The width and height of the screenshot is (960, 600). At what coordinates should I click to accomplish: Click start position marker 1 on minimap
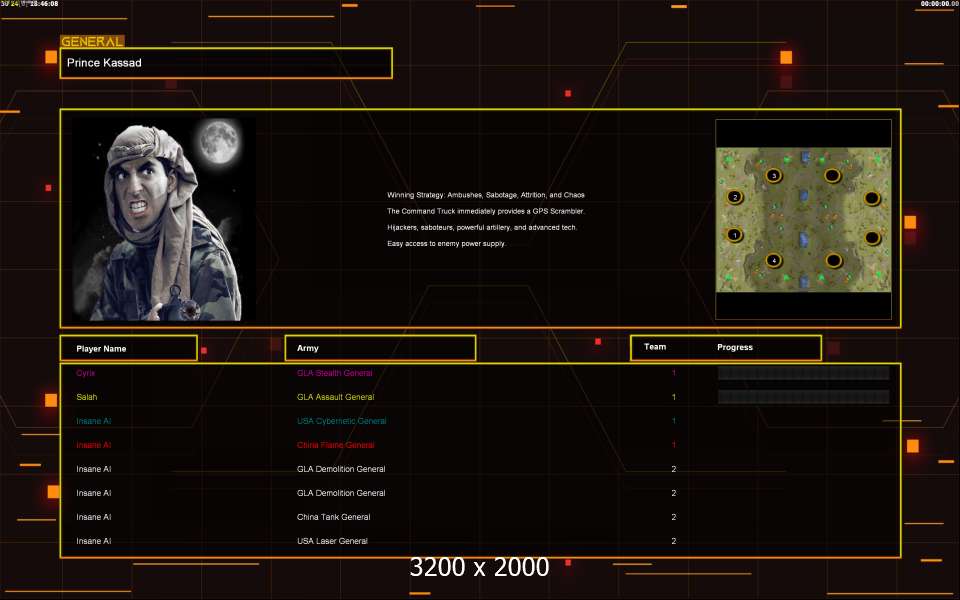(x=735, y=236)
